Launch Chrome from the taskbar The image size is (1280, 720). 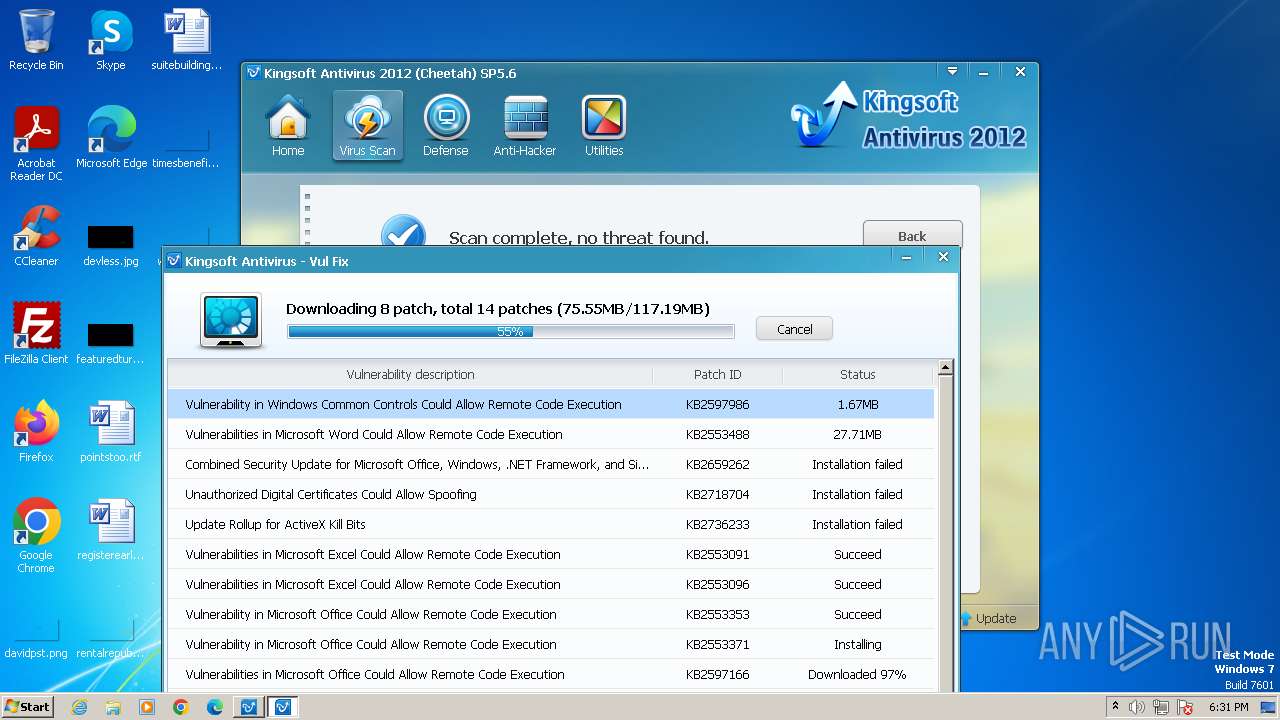coord(181,707)
